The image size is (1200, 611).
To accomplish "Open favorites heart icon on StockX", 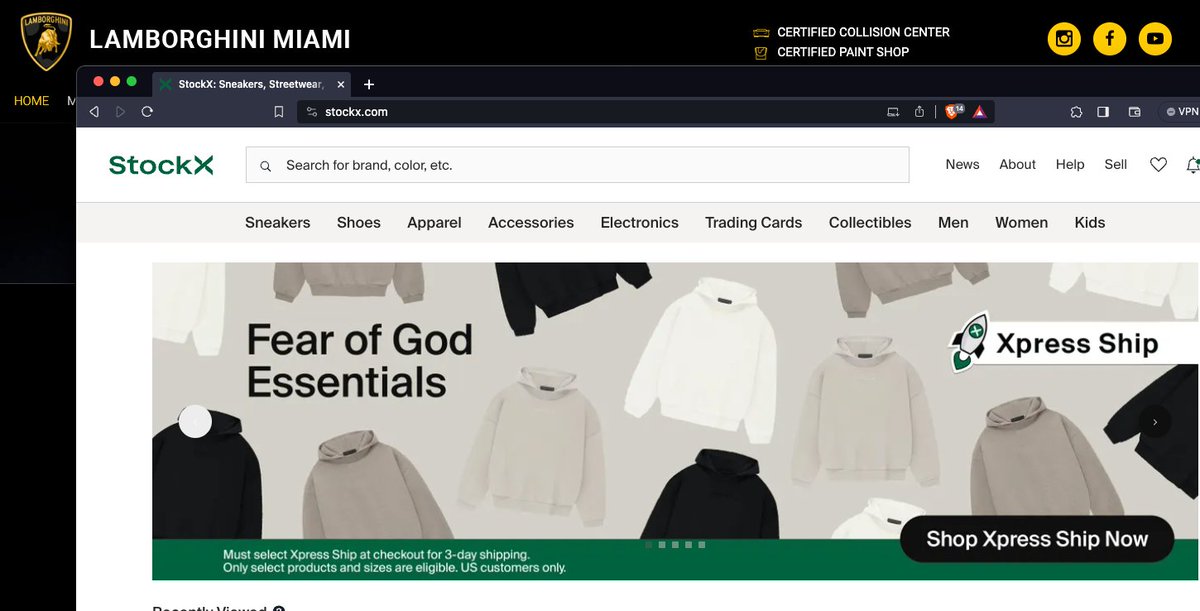I will point(1158,165).
